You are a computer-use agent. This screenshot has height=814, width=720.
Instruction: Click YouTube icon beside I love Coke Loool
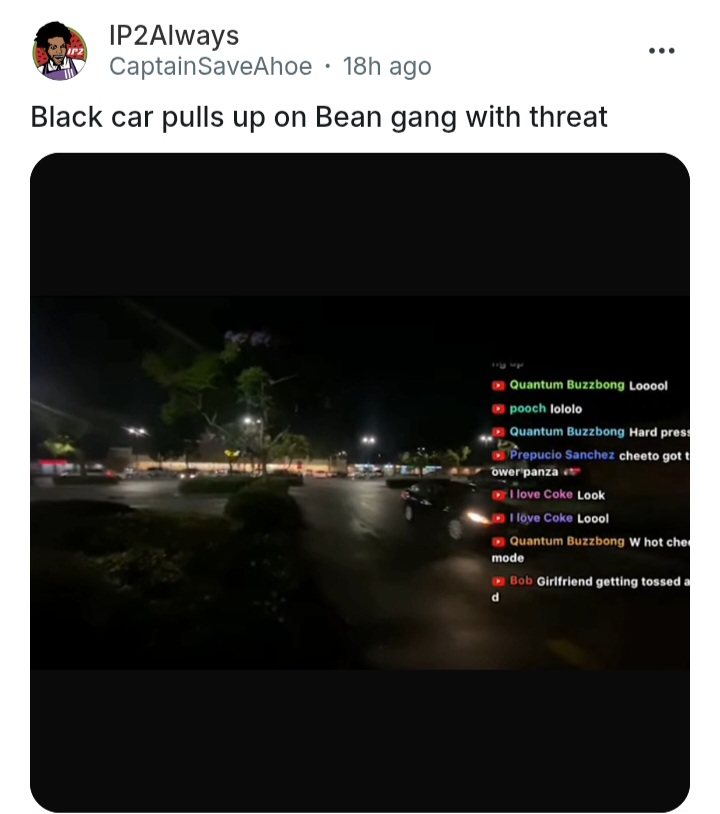coord(498,518)
